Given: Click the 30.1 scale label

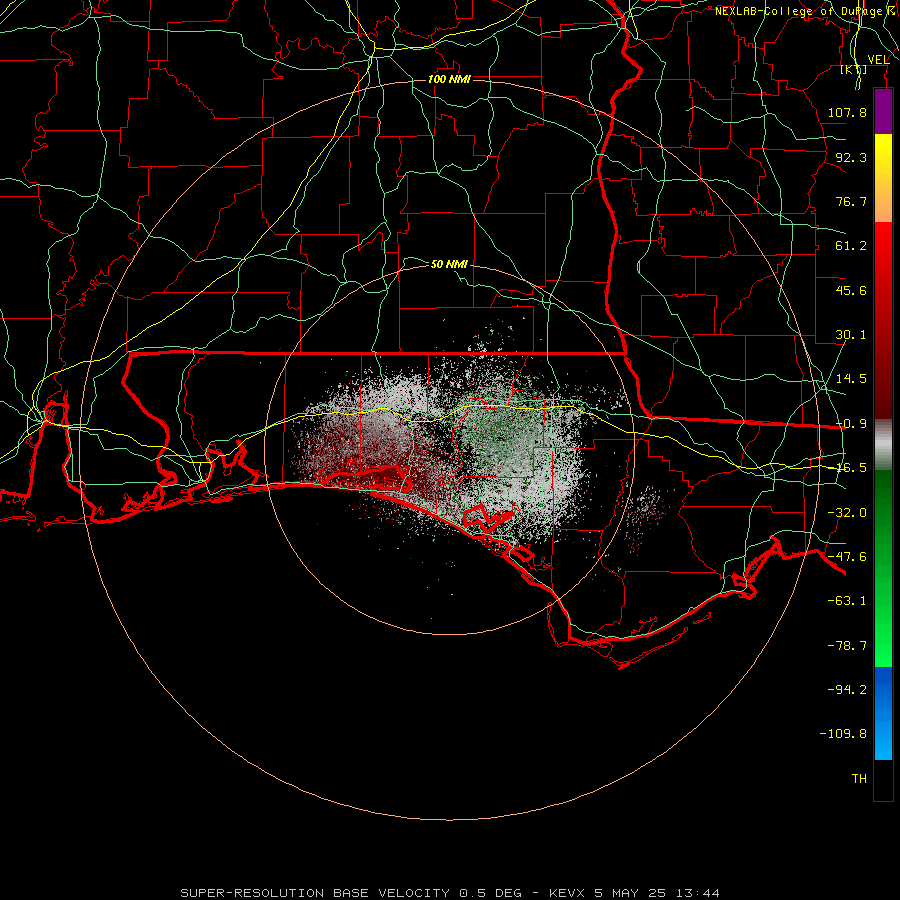Looking at the screenshot, I should point(851,335).
